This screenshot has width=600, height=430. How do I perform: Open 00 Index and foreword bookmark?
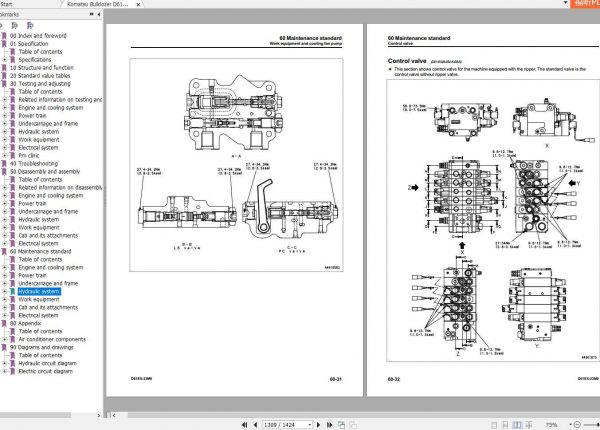(x=38, y=36)
